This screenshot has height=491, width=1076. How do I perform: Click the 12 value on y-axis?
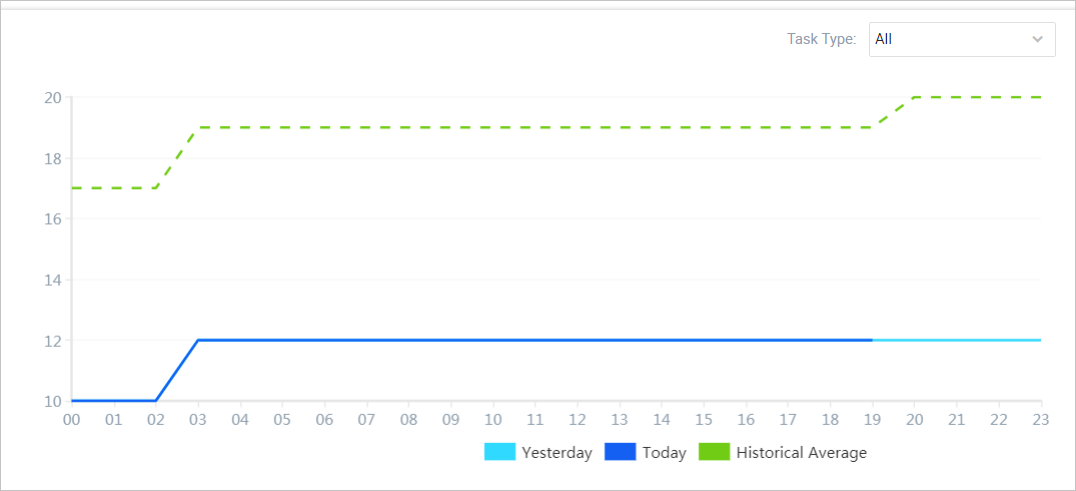53,341
